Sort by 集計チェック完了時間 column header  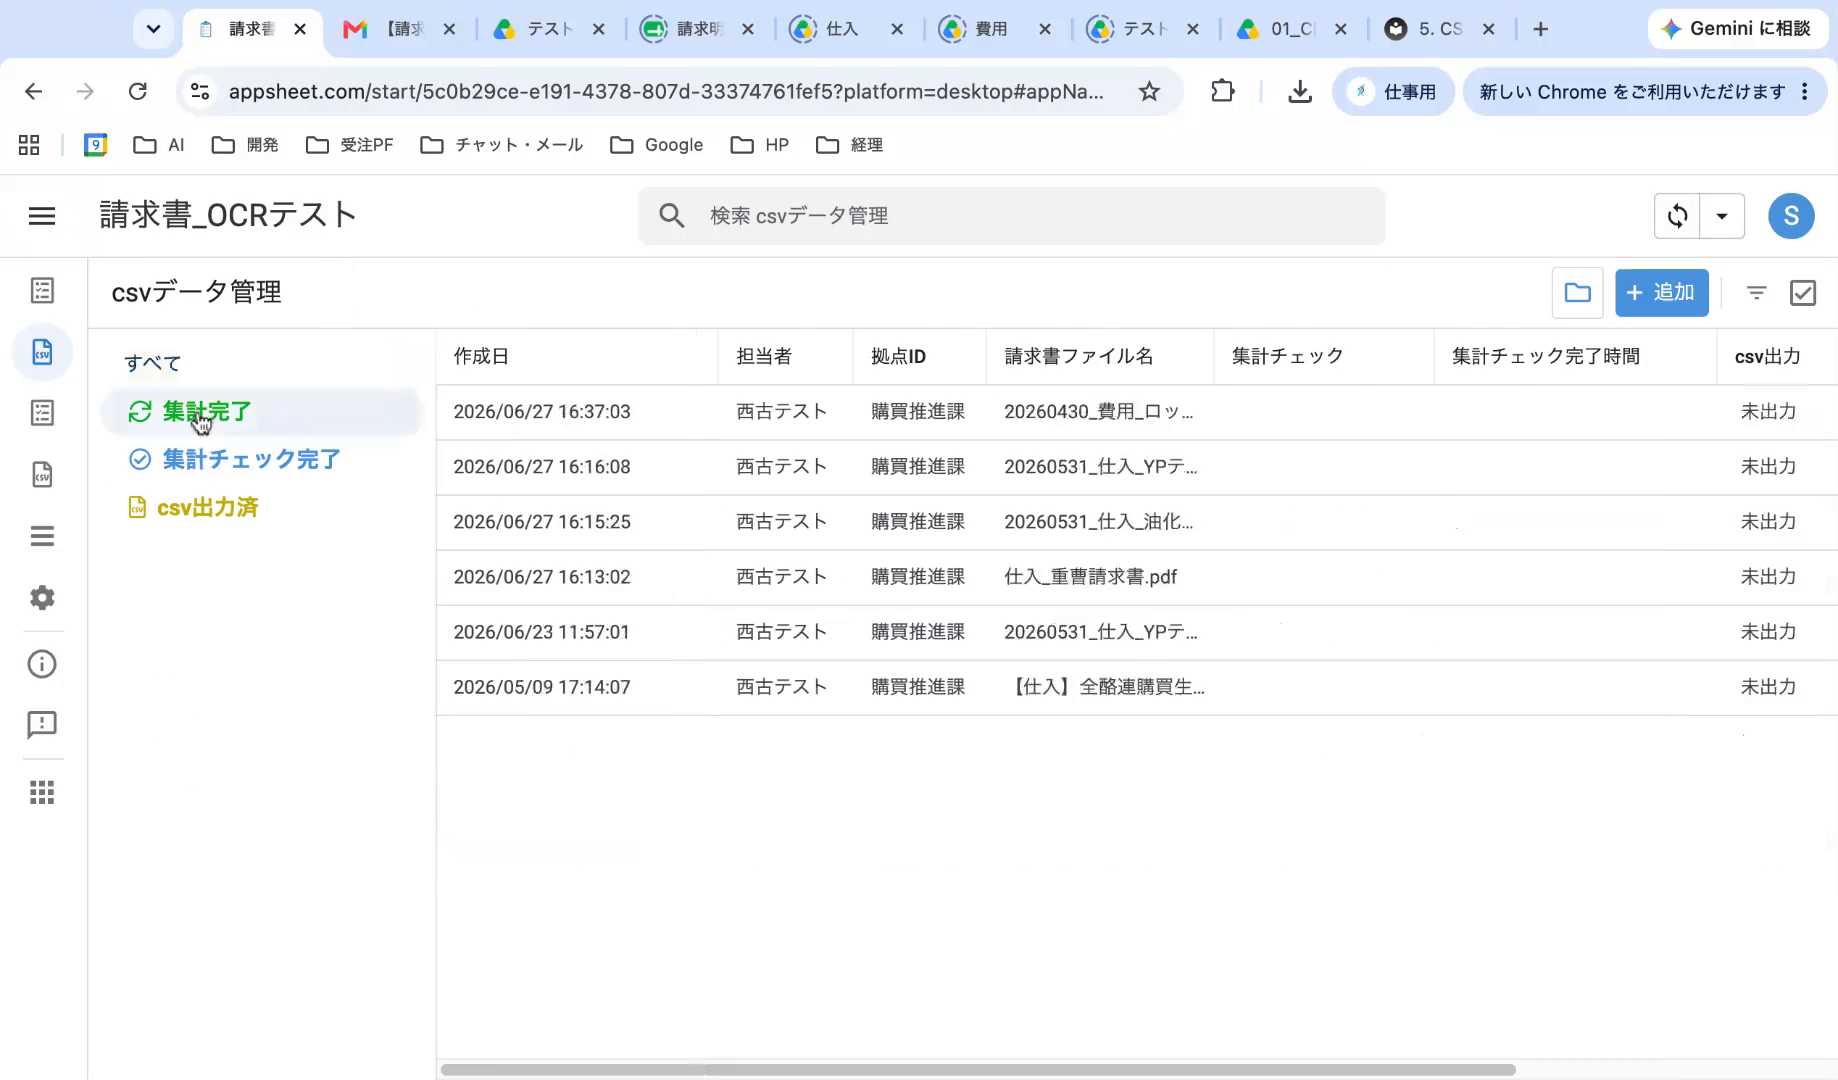click(1546, 356)
